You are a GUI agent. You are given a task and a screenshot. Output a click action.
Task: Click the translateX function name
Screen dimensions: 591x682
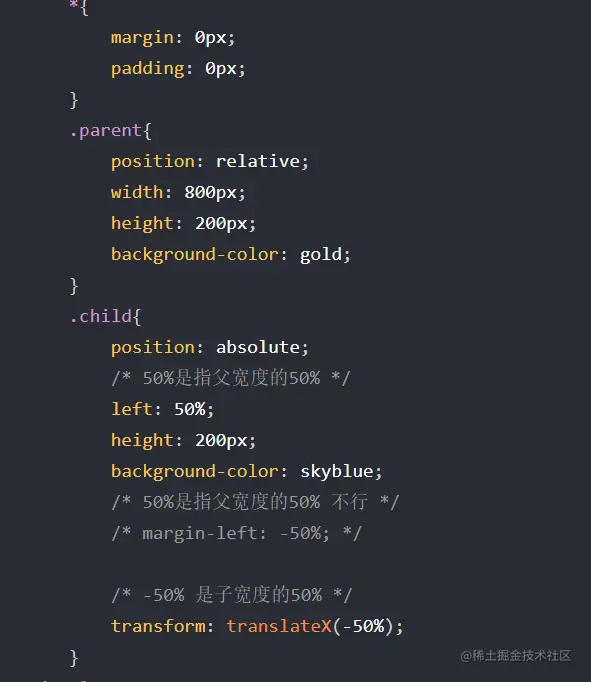point(279,626)
